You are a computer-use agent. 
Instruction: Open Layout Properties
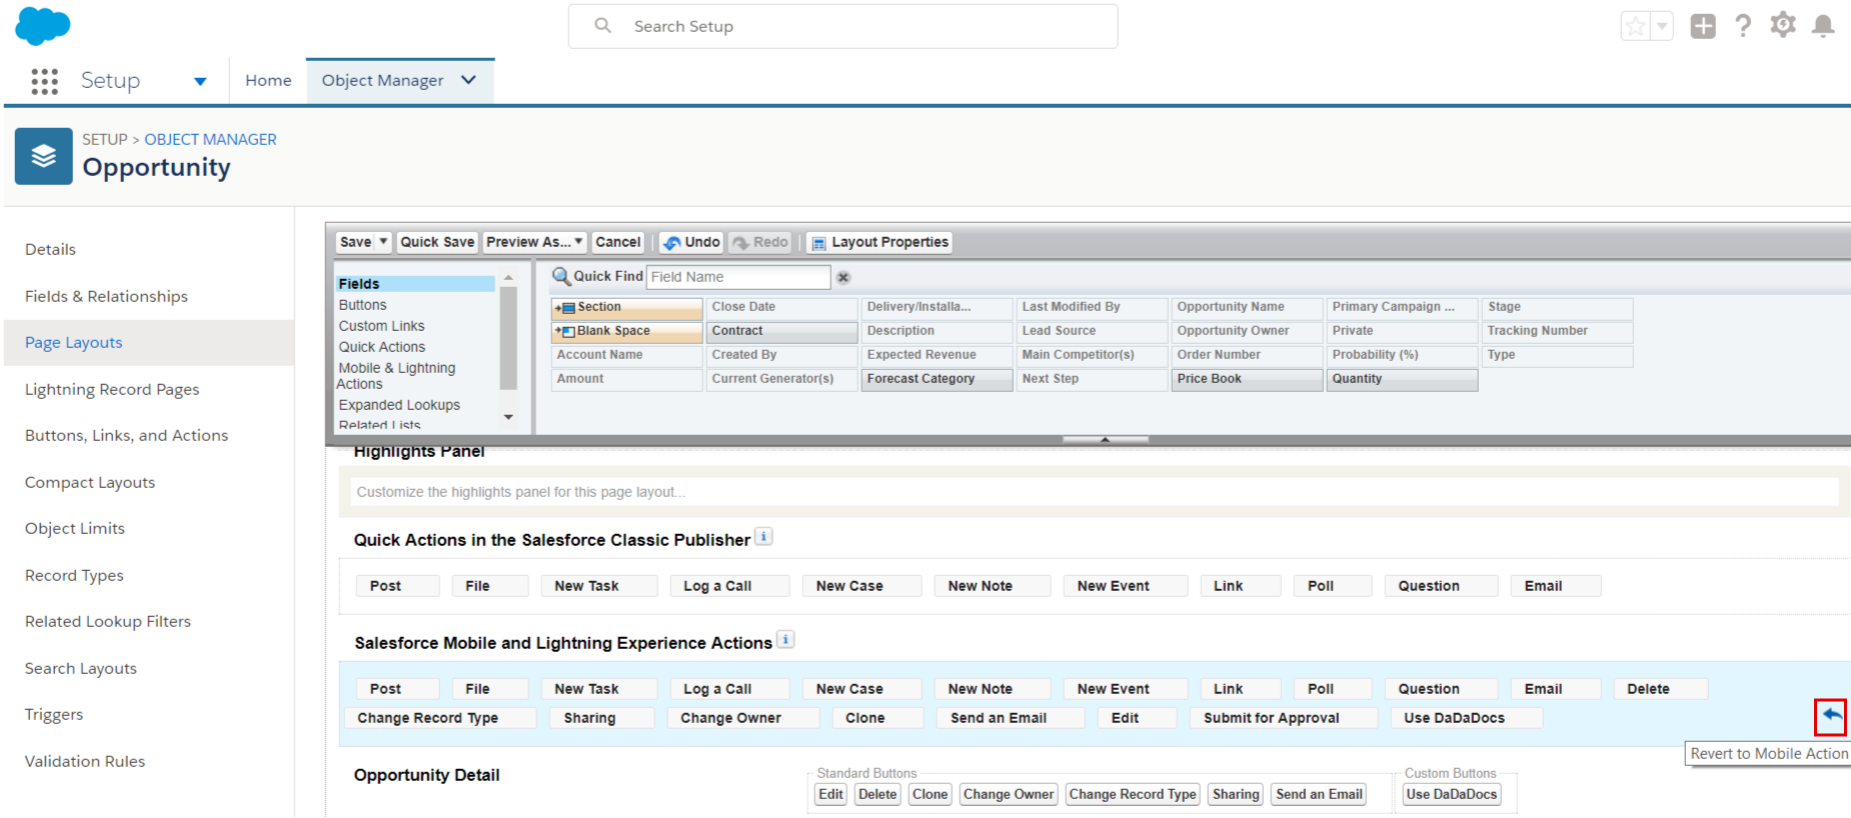point(879,242)
